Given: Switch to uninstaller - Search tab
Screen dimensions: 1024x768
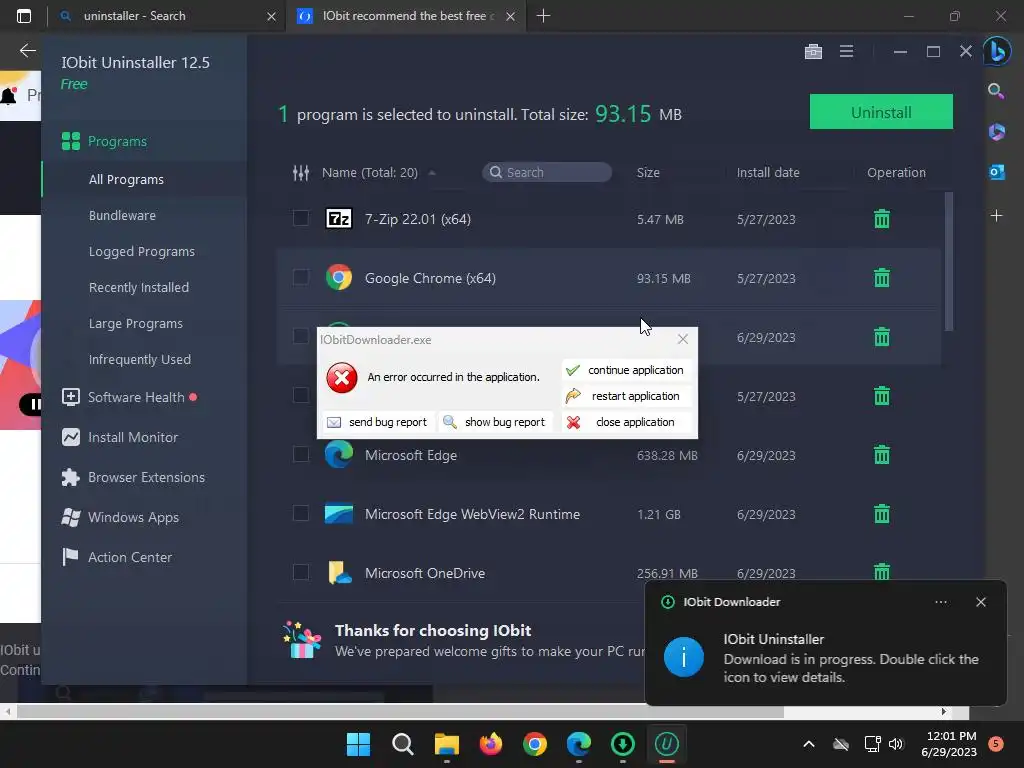Looking at the screenshot, I should tap(167, 16).
